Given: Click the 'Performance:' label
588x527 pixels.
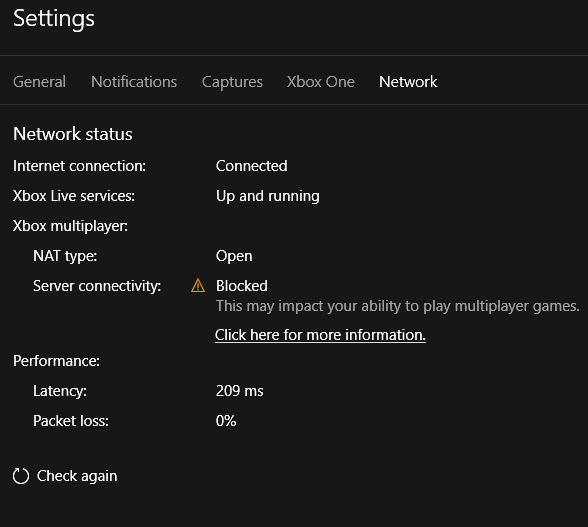Looking at the screenshot, I should [x=57, y=361].
